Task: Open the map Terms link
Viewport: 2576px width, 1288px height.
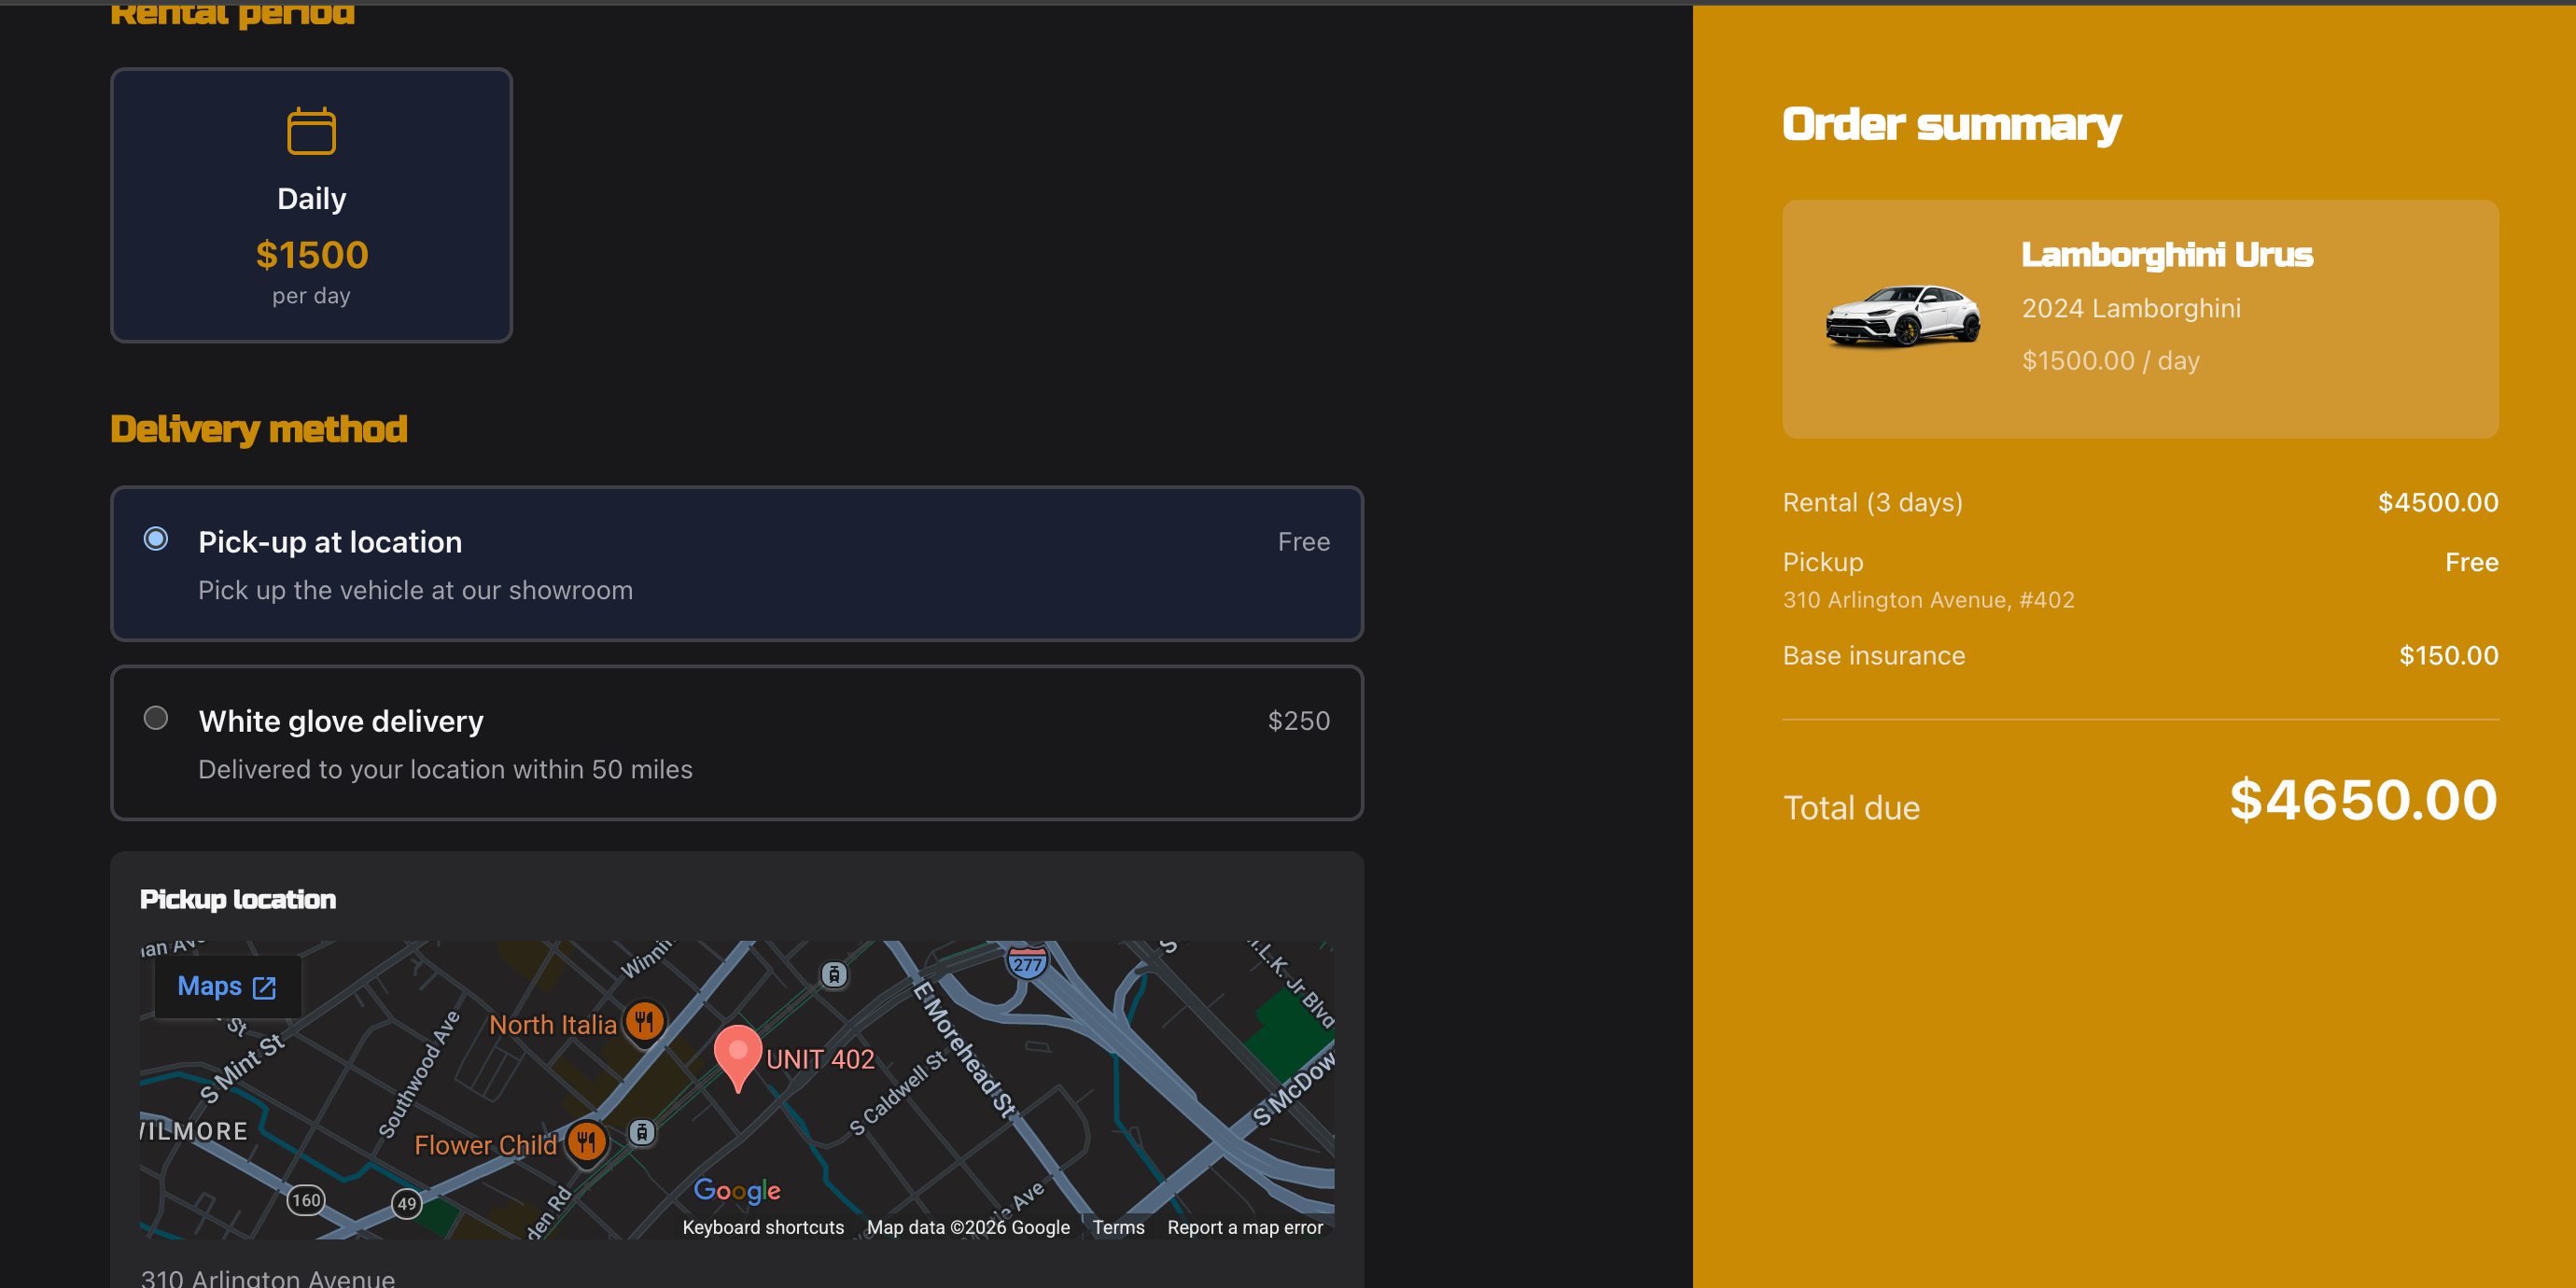Action: tap(1117, 1227)
